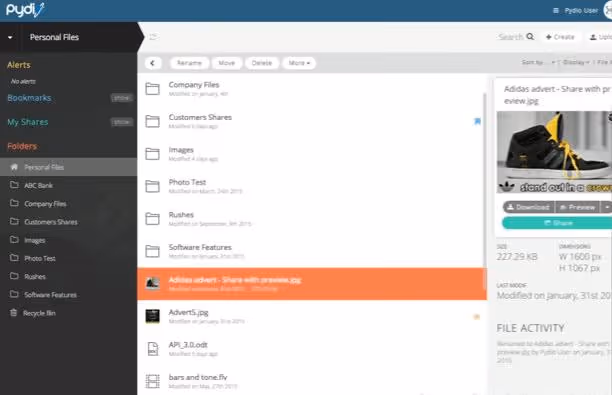Screen dimensions: 612x395
Task: Click the user menu list icon
Action: pos(556,11)
